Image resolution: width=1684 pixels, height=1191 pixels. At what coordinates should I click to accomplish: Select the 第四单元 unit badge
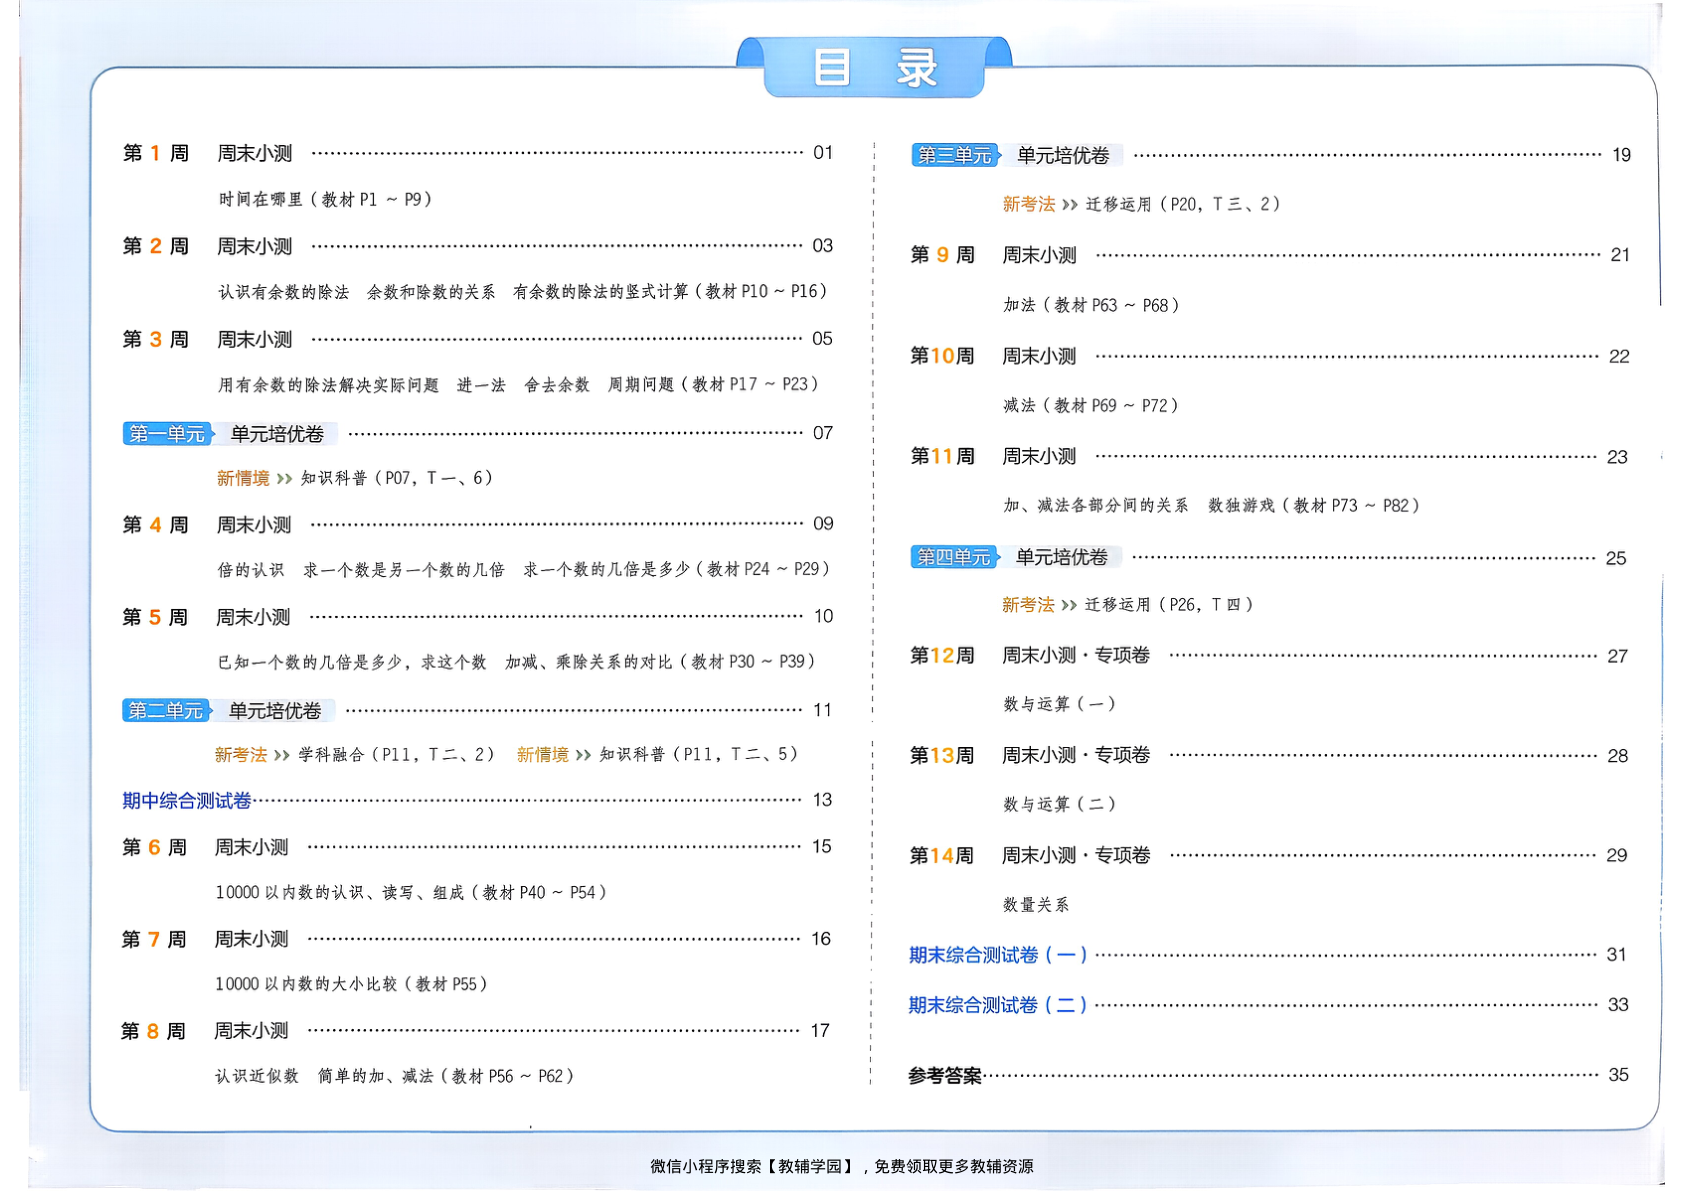(957, 558)
